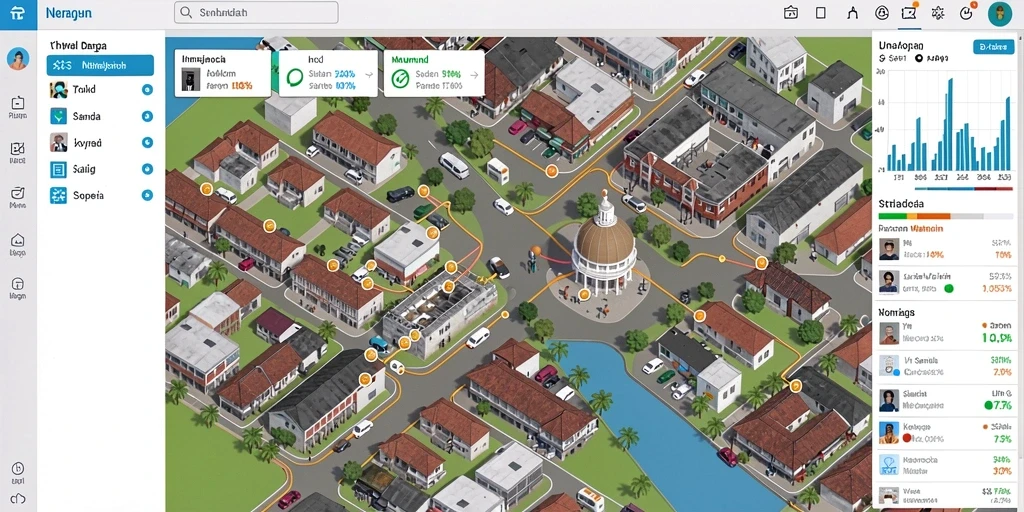Open the calendar icon in top toolbar
1024x512 pixels.
791,13
